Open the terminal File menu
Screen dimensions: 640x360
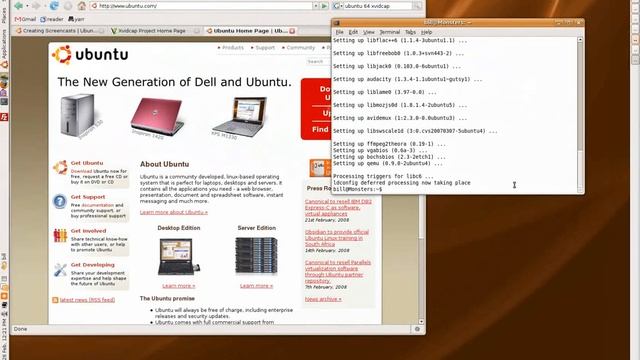pyautogui.click(x=339, y=32)
